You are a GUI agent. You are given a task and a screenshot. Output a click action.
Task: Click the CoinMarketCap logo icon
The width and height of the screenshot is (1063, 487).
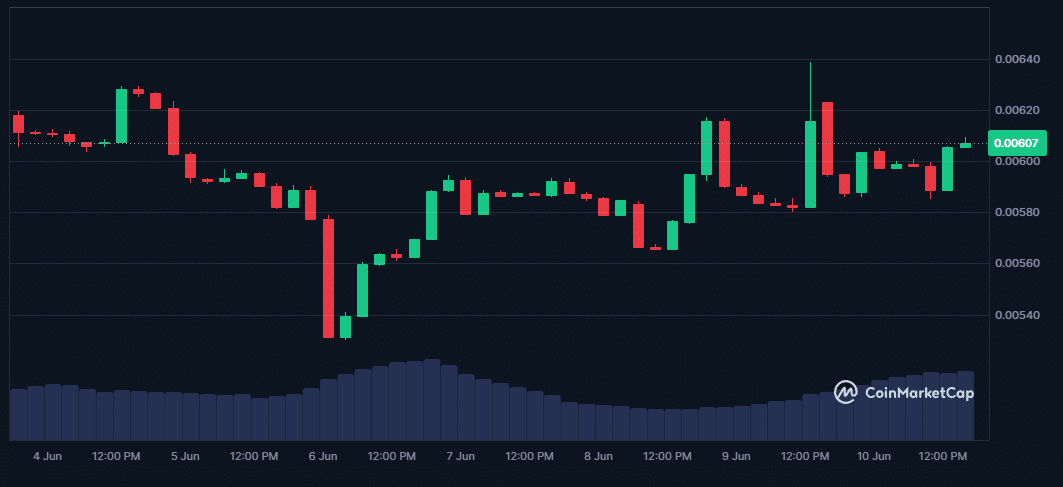(846, 392)
